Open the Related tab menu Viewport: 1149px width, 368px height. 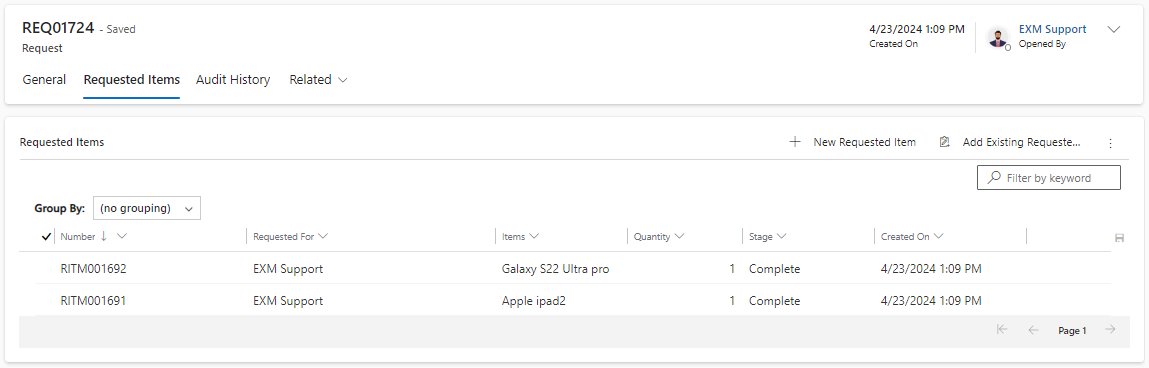click(x=318, y=80)
